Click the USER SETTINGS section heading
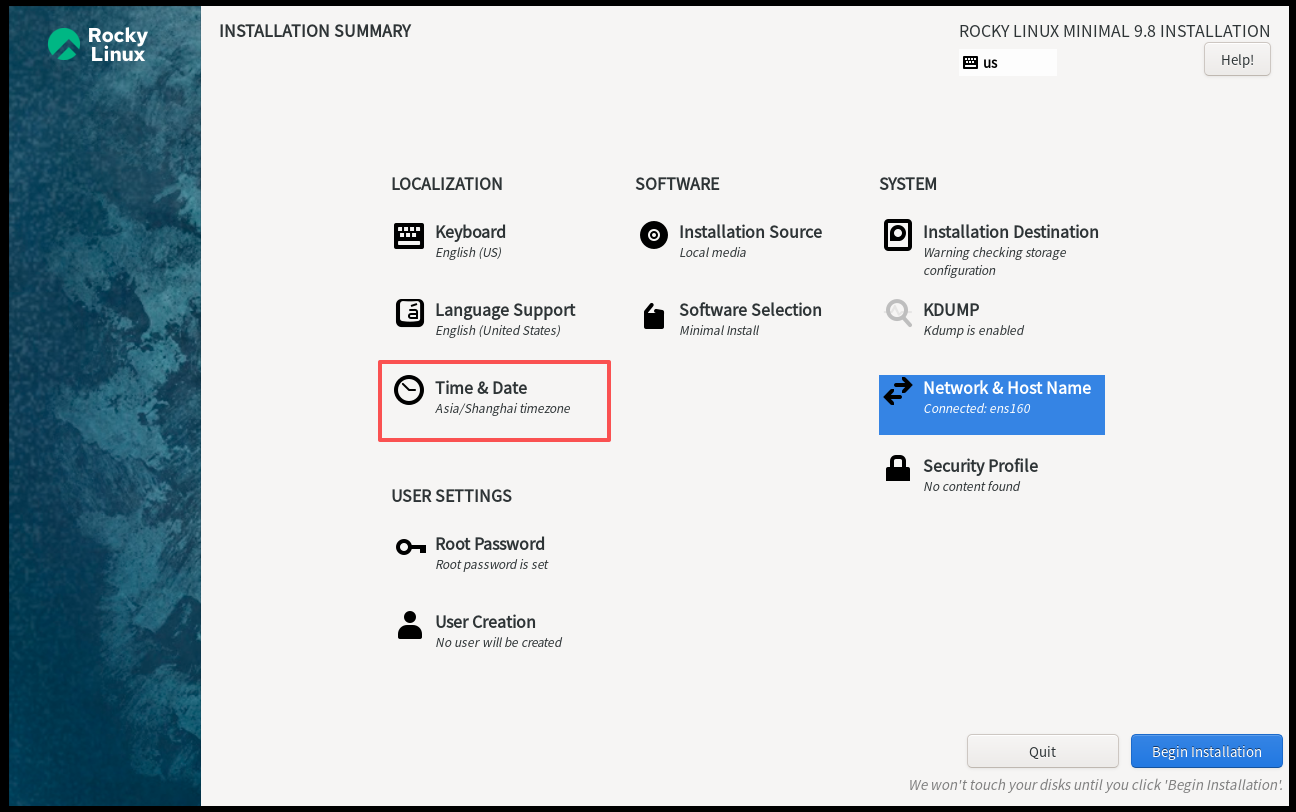 pos(451,496)
